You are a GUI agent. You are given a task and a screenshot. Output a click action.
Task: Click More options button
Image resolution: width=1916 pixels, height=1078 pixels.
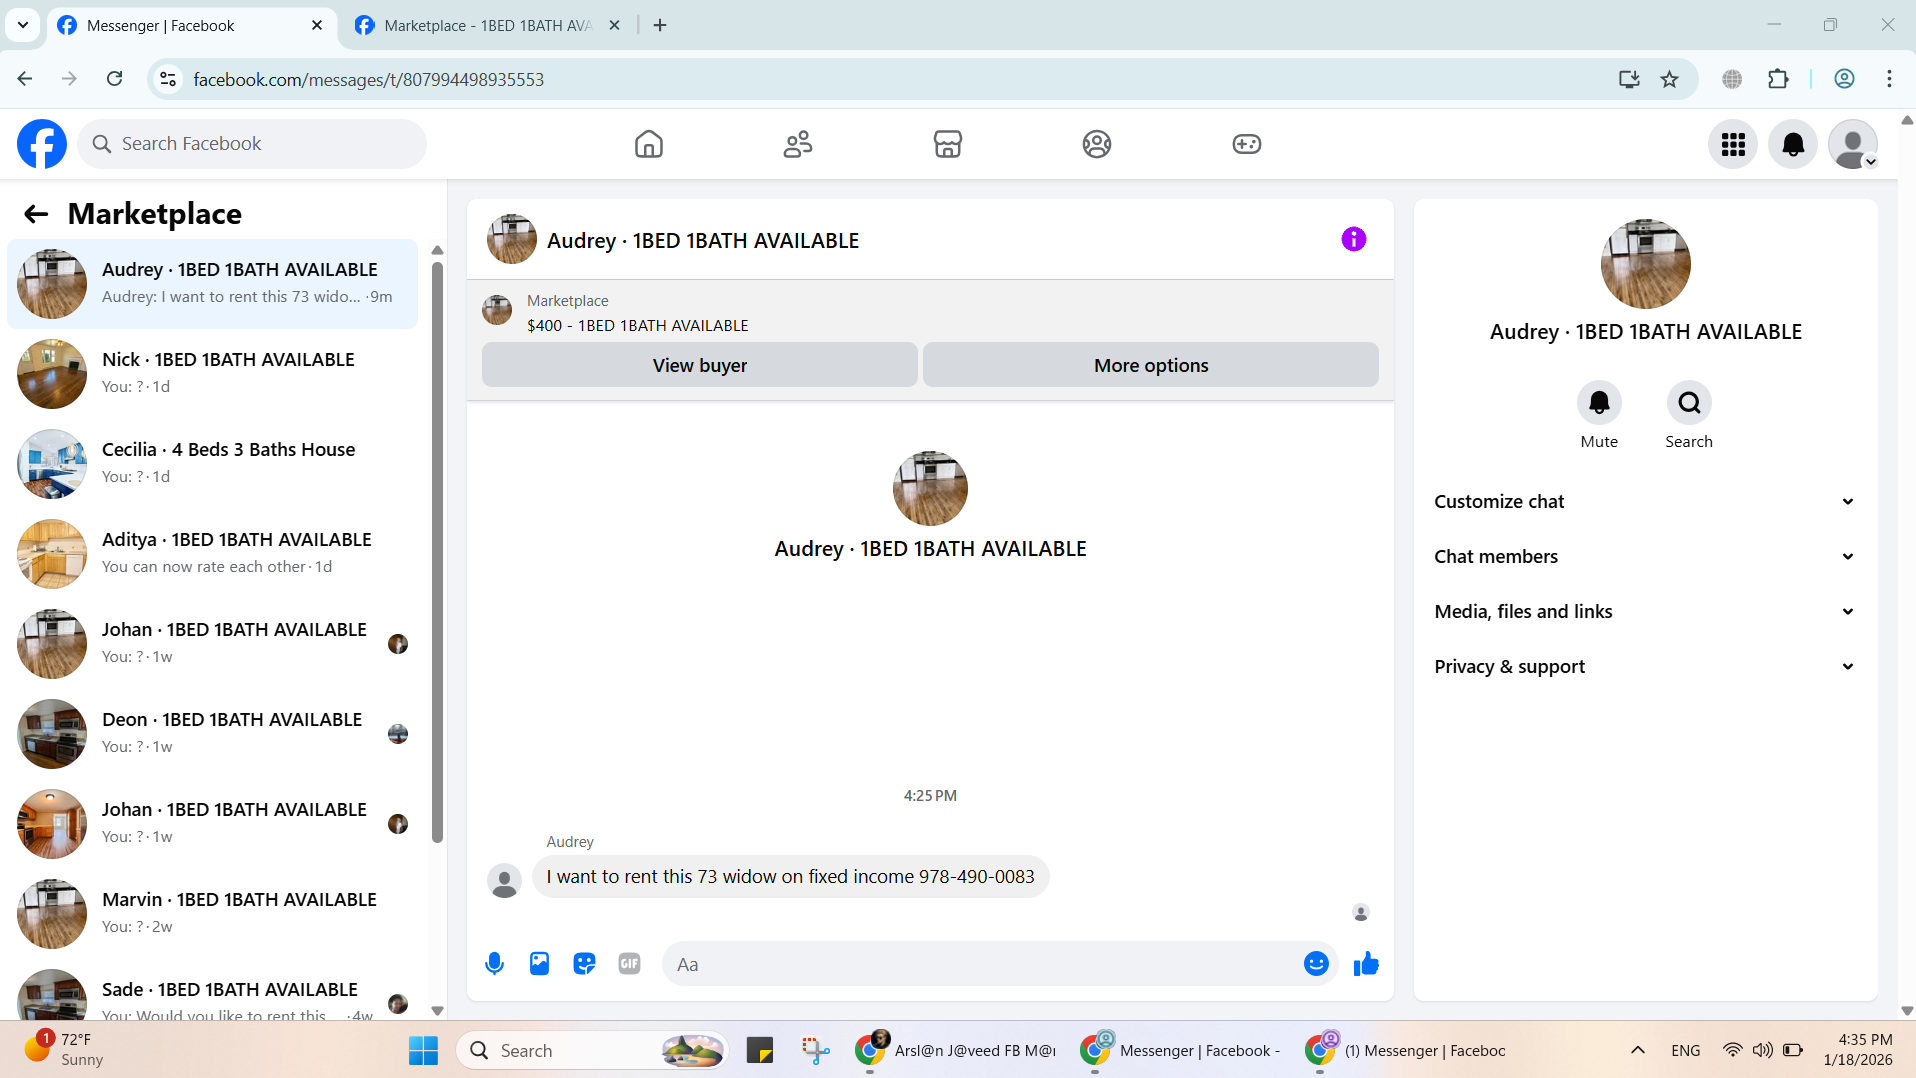(x=1151, y=366)
